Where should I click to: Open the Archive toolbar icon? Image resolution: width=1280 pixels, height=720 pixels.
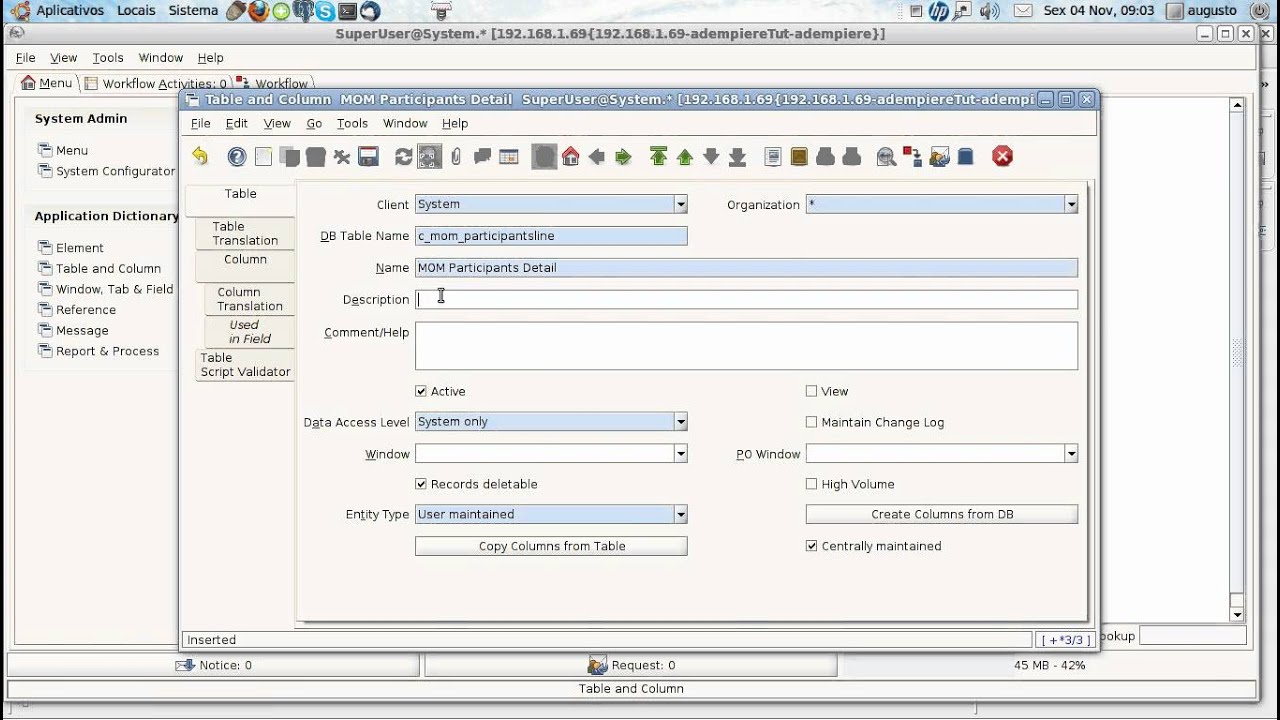point(799,156)
